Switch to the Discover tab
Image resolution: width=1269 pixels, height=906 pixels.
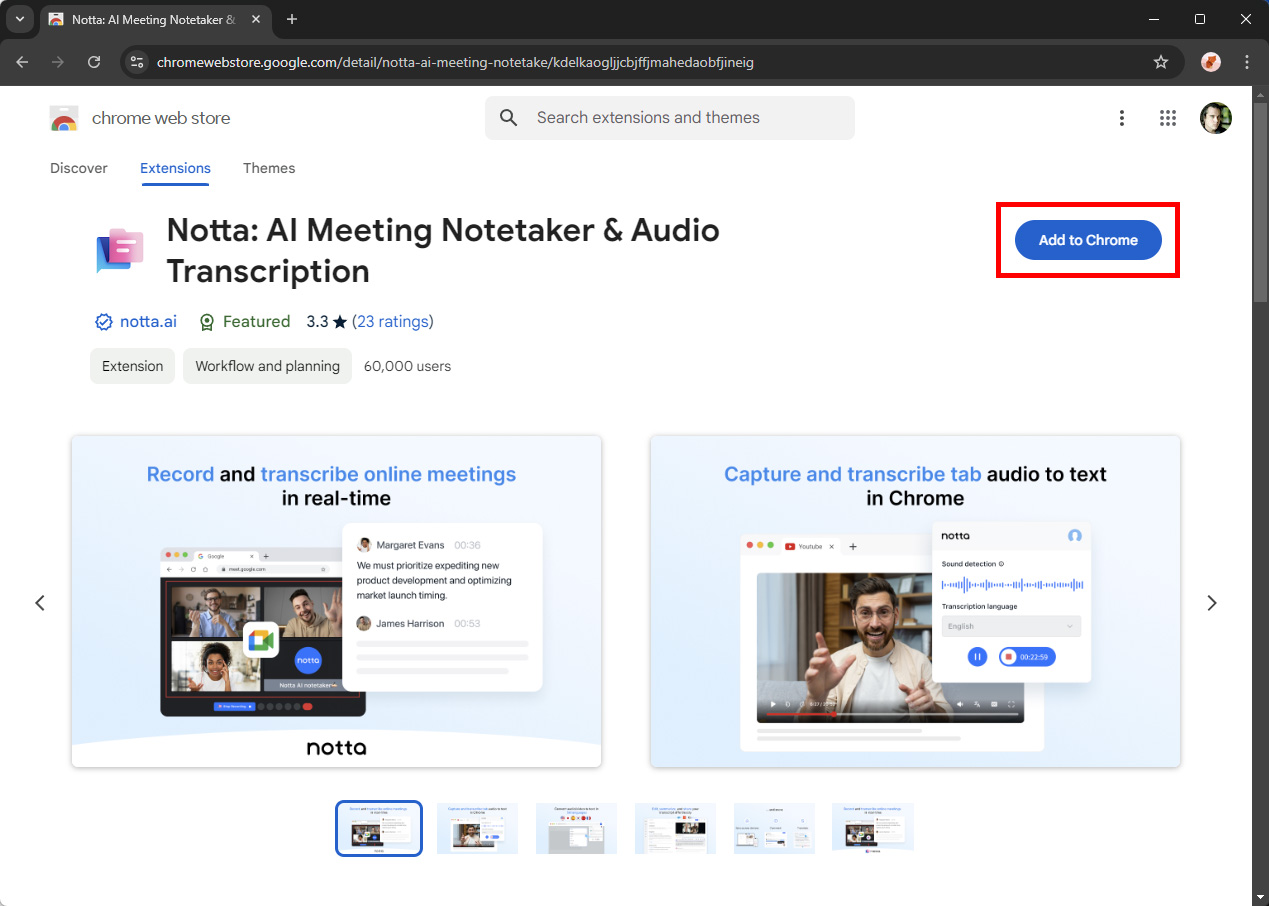(x=79, y=168)
